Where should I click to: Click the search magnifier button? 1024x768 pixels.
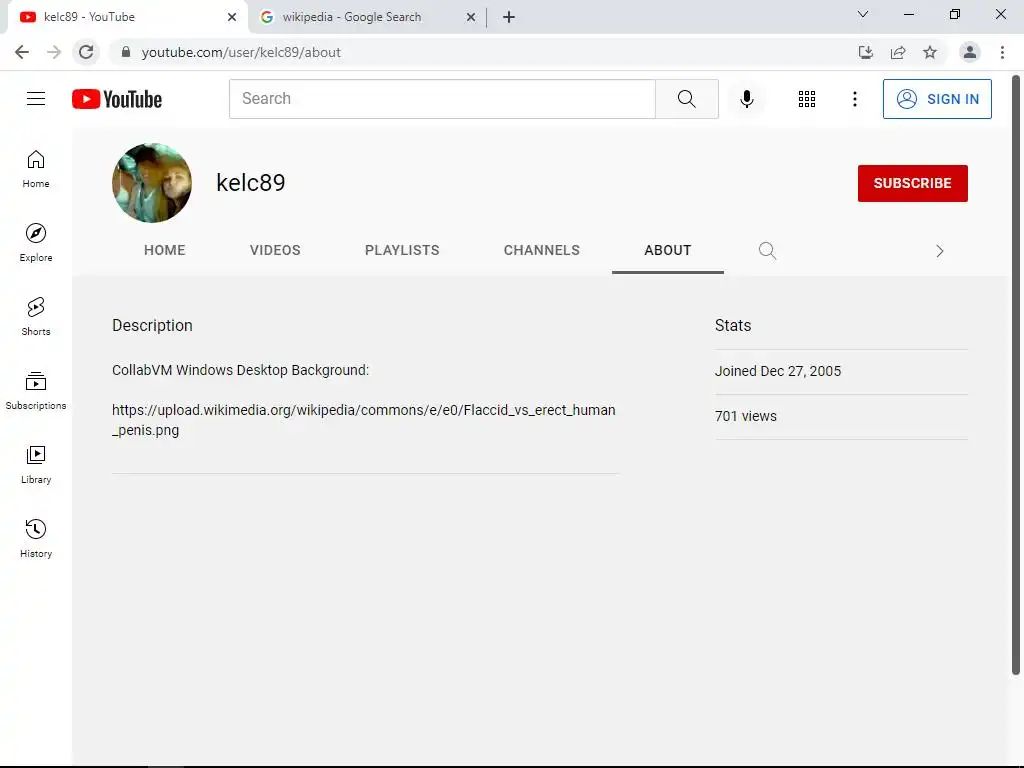click(x=686, y=99)
